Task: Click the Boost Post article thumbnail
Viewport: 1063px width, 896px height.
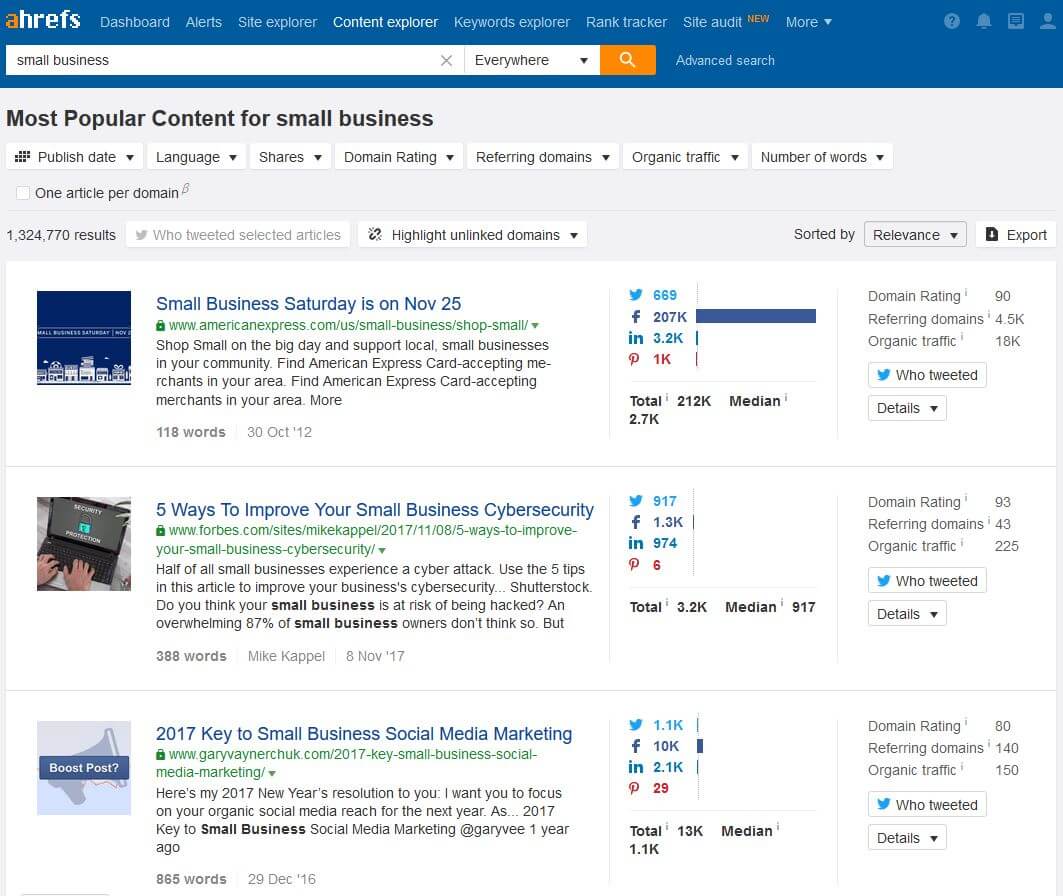Action: (84, 768)
